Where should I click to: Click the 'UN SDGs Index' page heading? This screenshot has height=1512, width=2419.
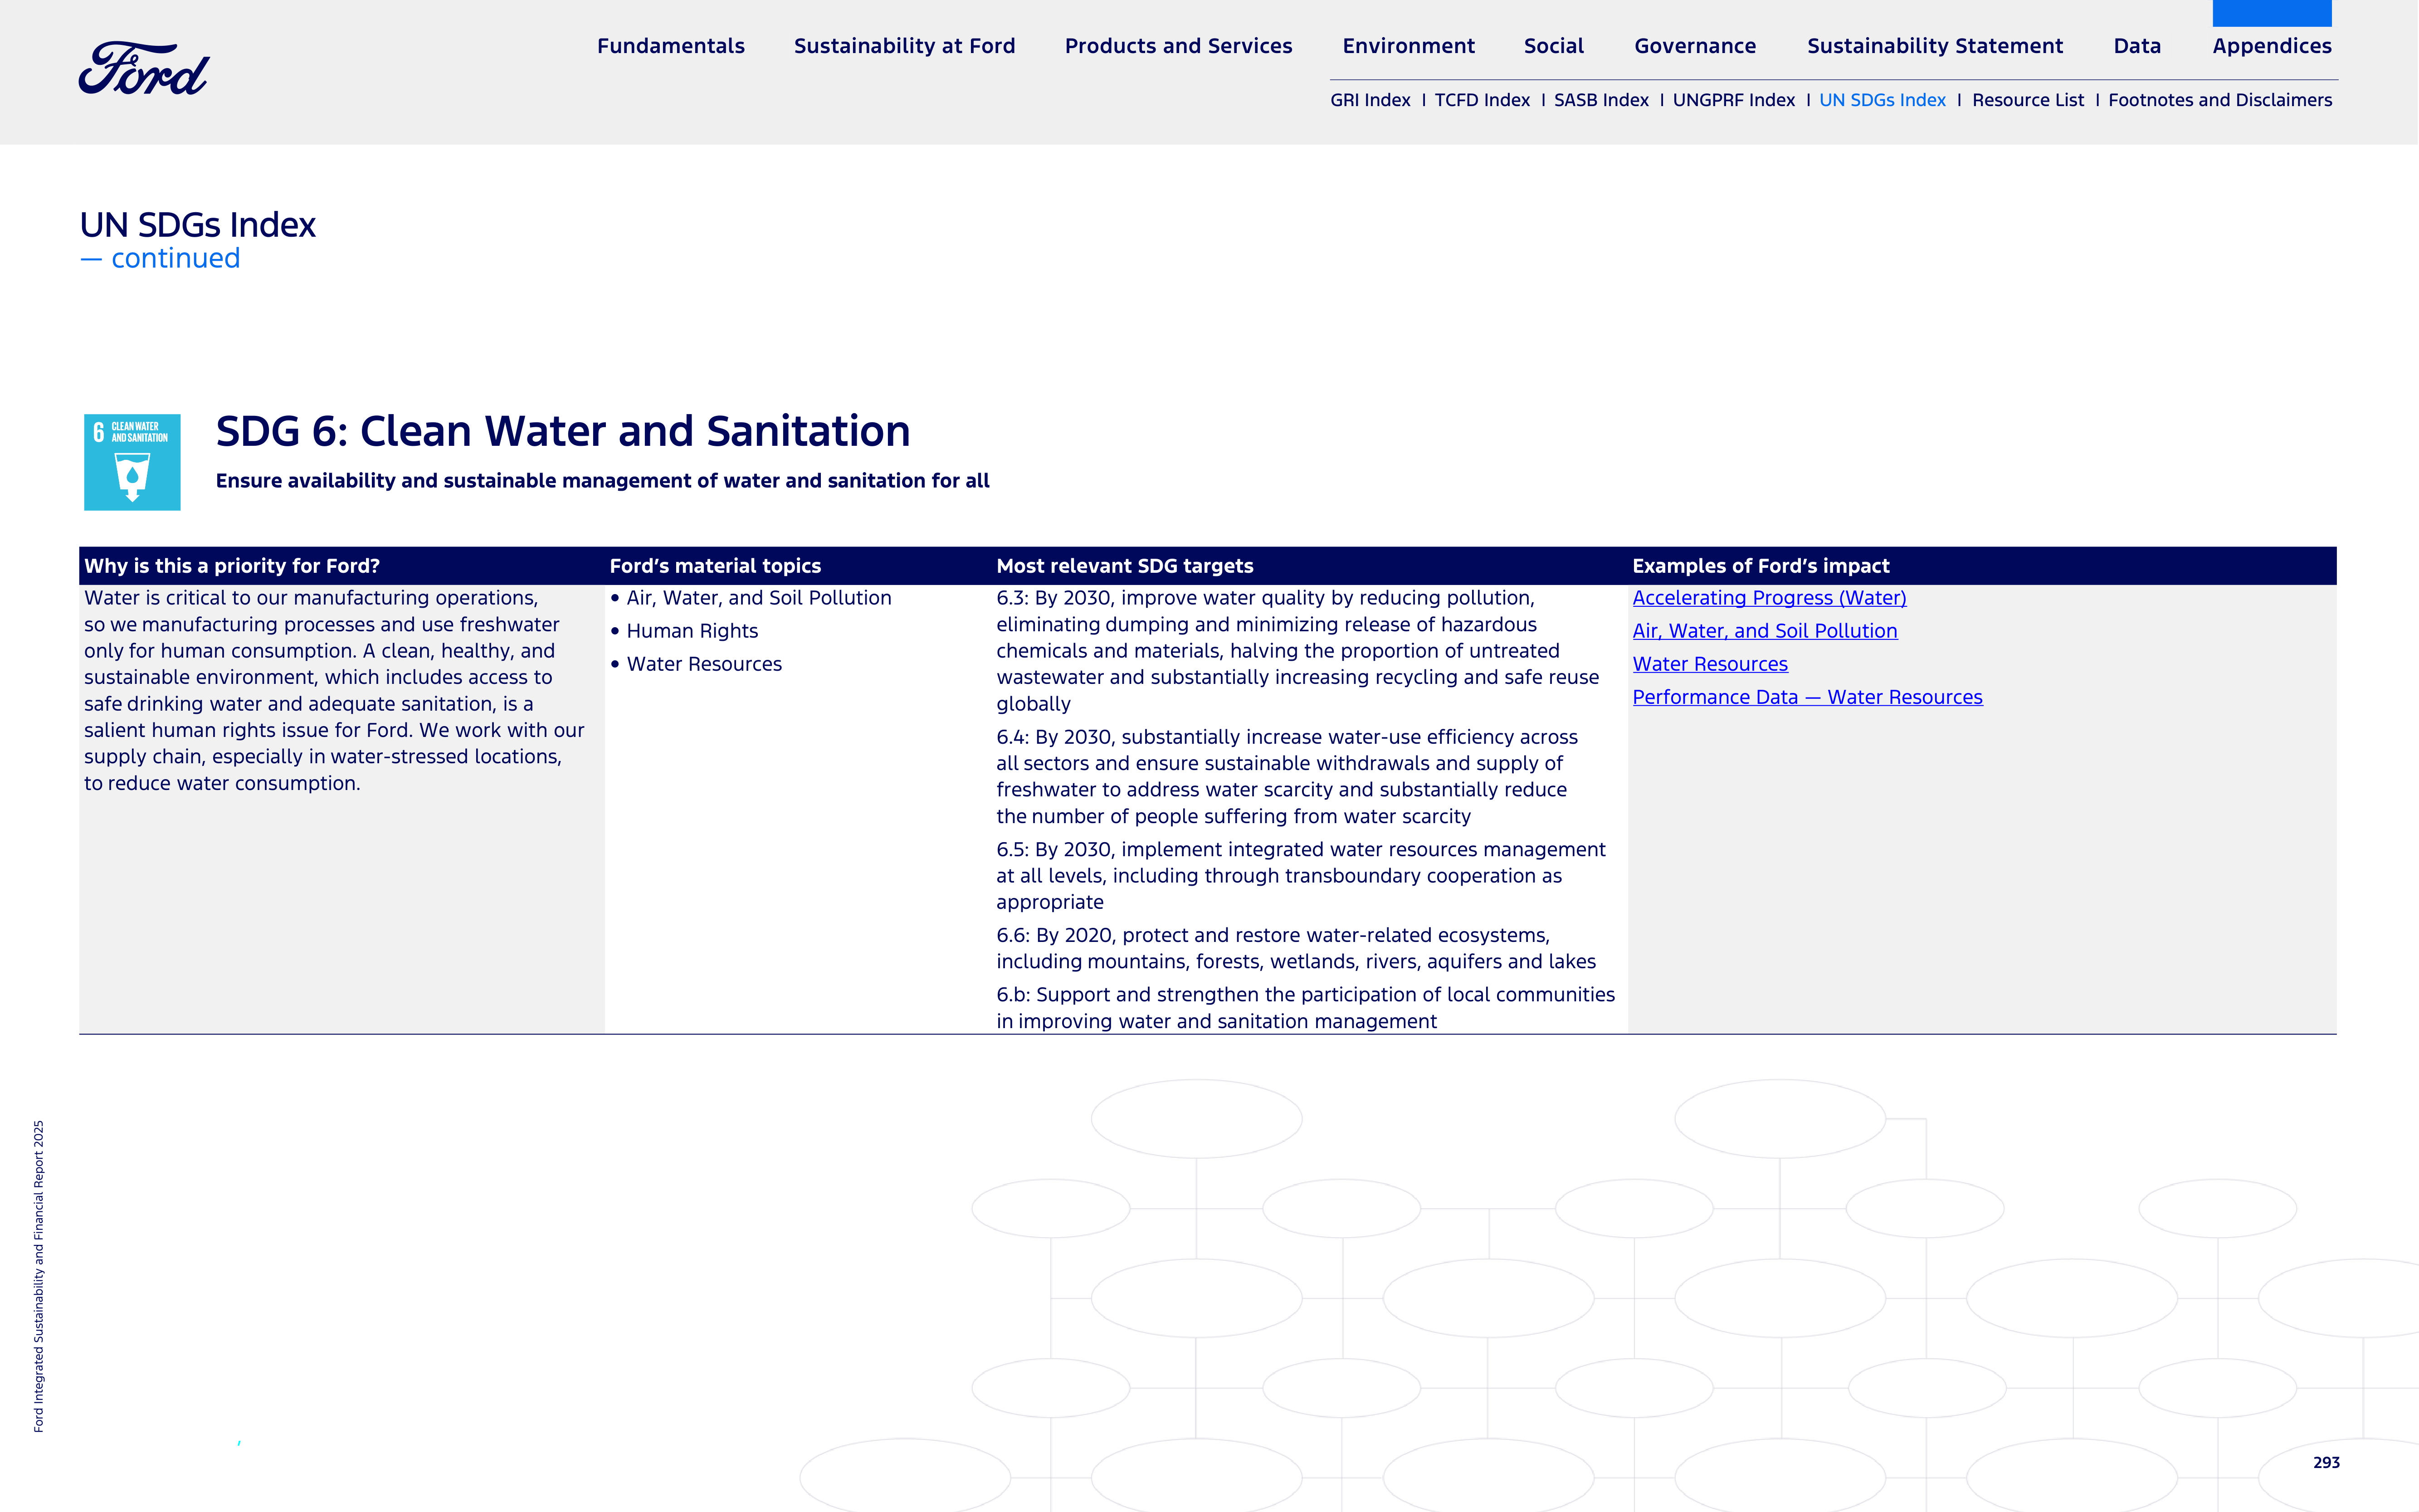[x=198, y=225]
